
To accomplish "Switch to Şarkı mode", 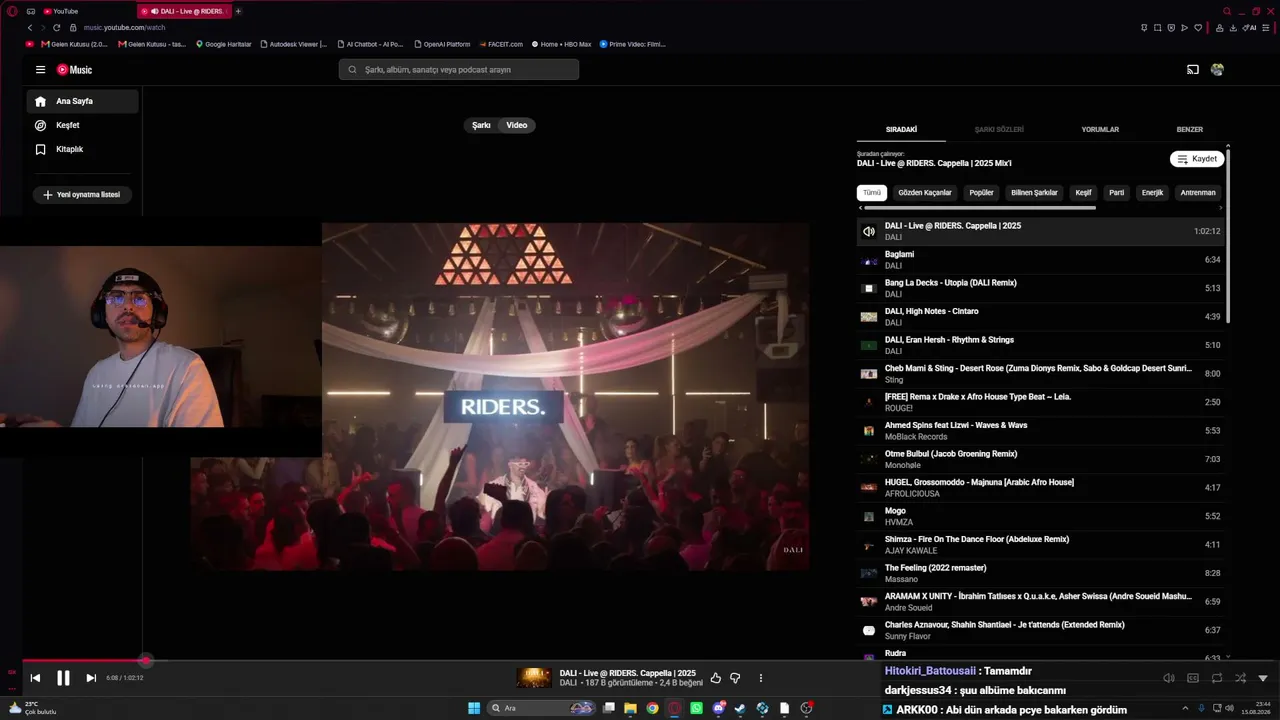I will pyautogui.click(x=481, y=125).
